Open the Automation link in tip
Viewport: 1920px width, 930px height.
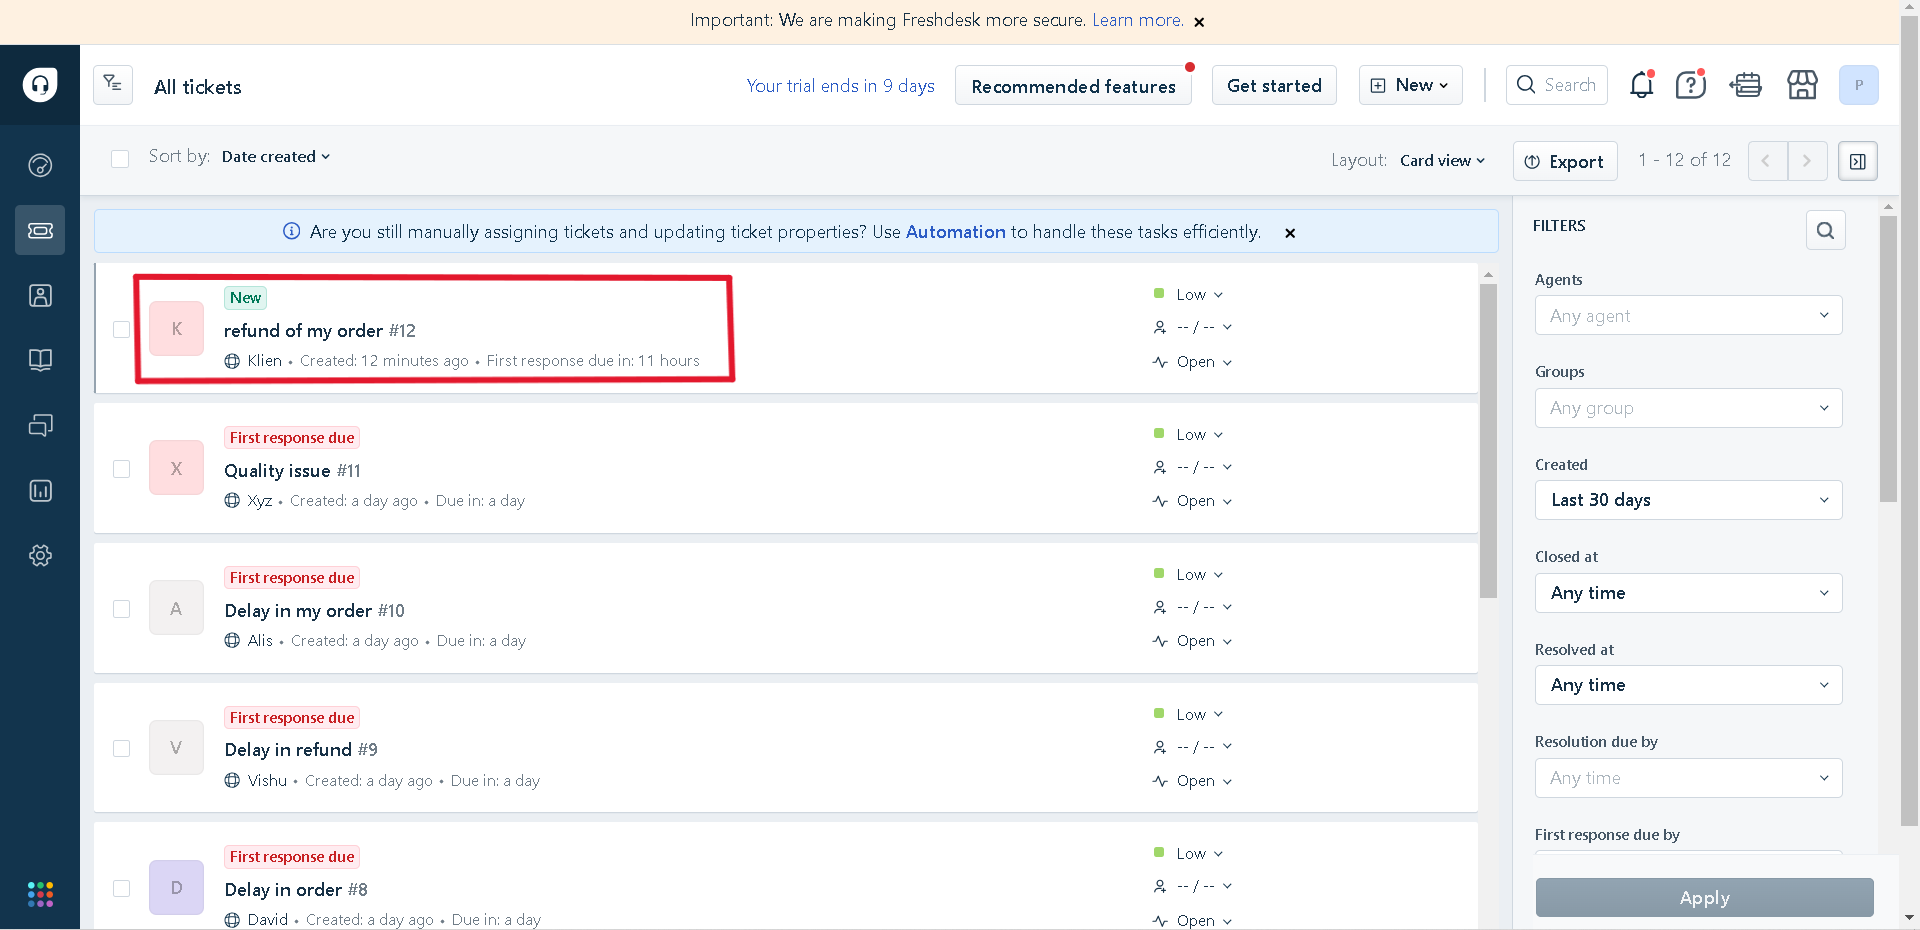[955, 232]
